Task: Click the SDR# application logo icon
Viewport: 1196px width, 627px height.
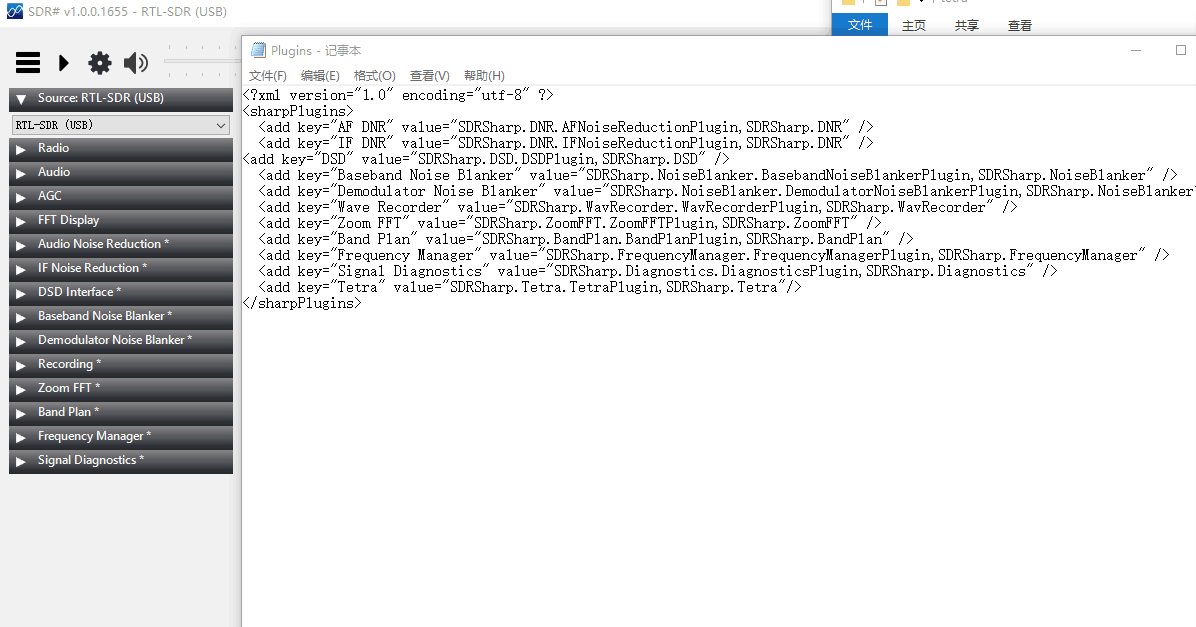Action: [x=14, y=11]
